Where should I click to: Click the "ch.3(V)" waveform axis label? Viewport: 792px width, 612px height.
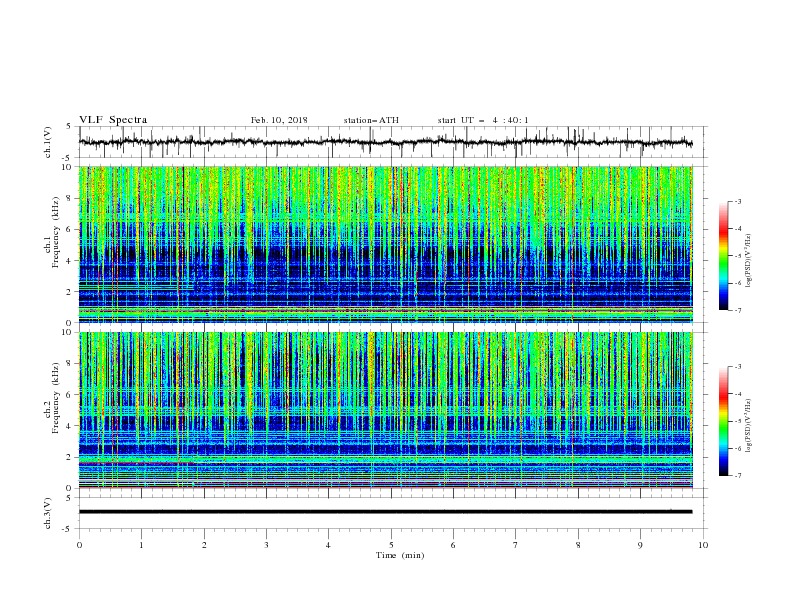click(48, 513)
